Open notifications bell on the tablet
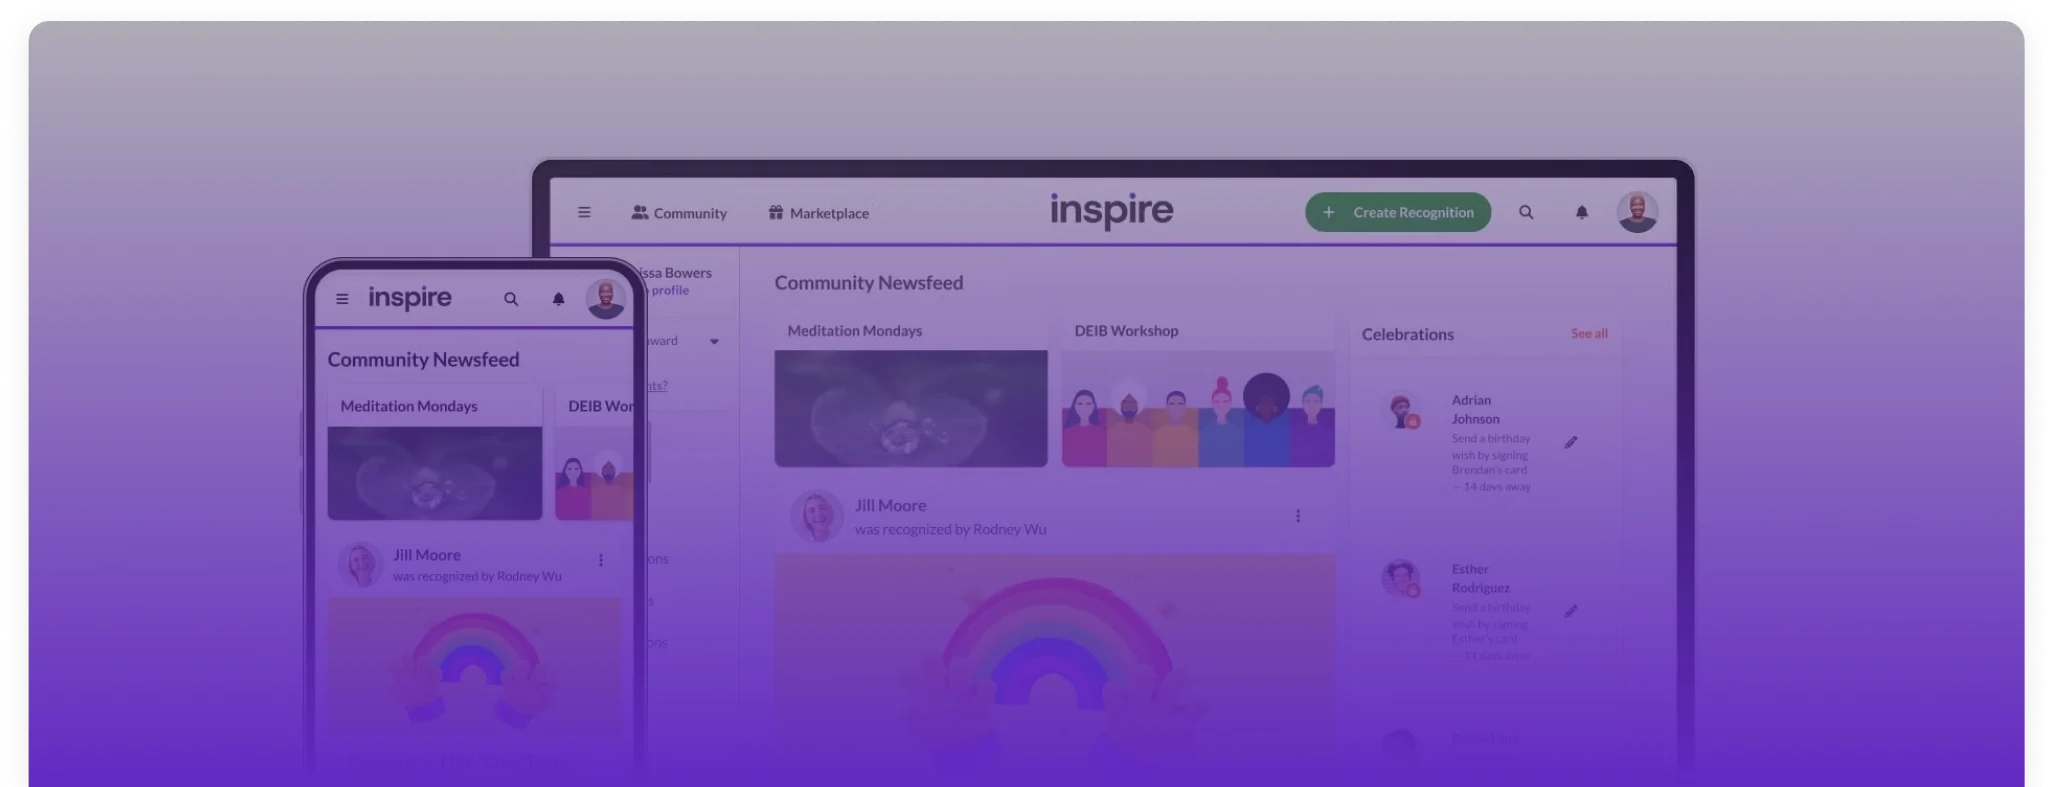 1582,212
